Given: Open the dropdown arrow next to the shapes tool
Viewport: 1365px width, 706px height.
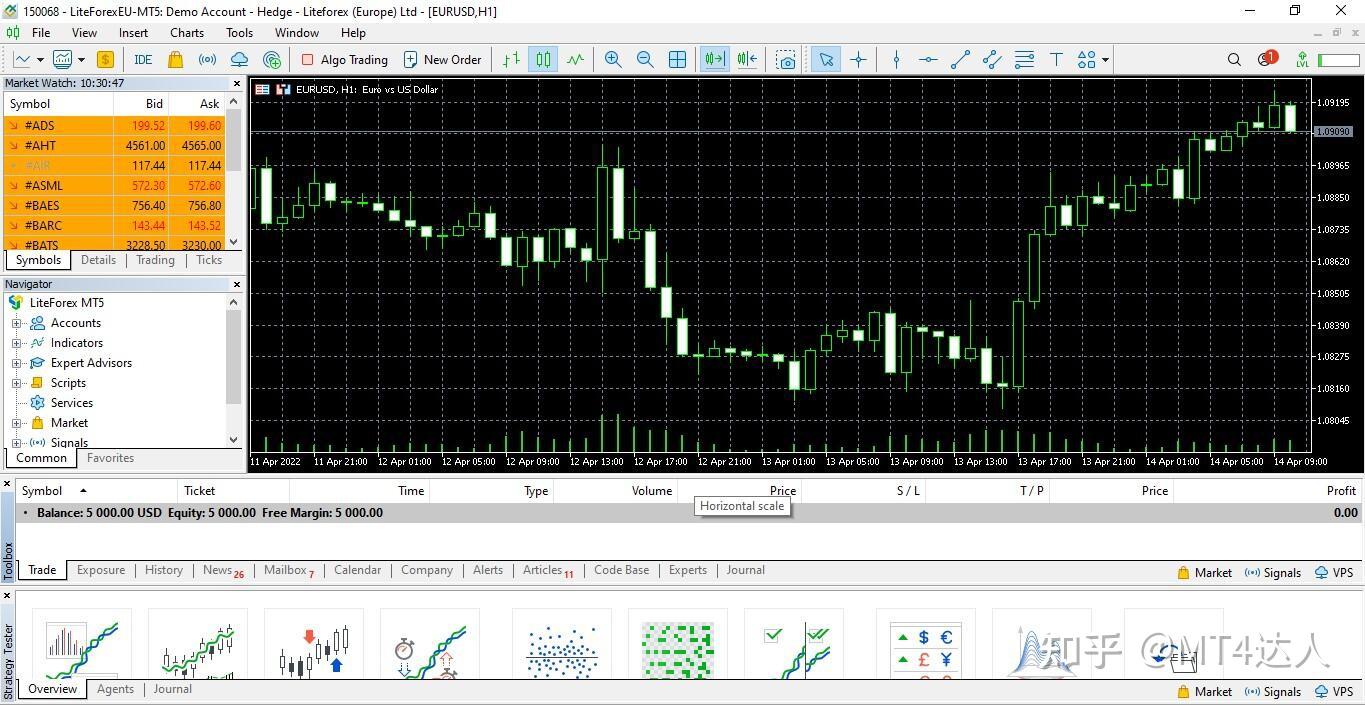Looking at the screenshot, I should [1105, 60].
